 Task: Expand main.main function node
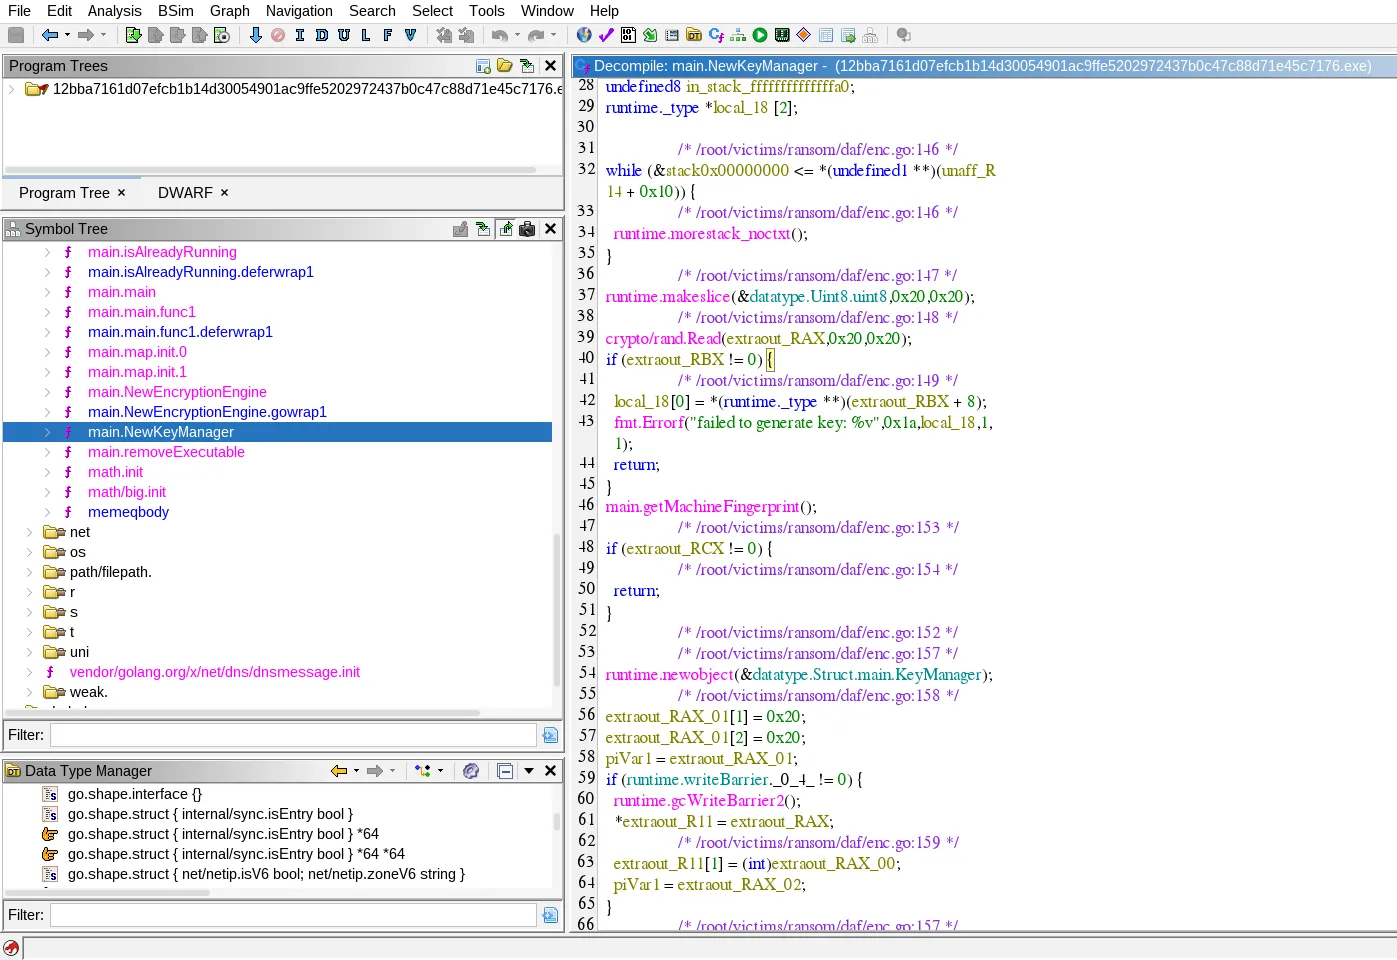(47, 292)
